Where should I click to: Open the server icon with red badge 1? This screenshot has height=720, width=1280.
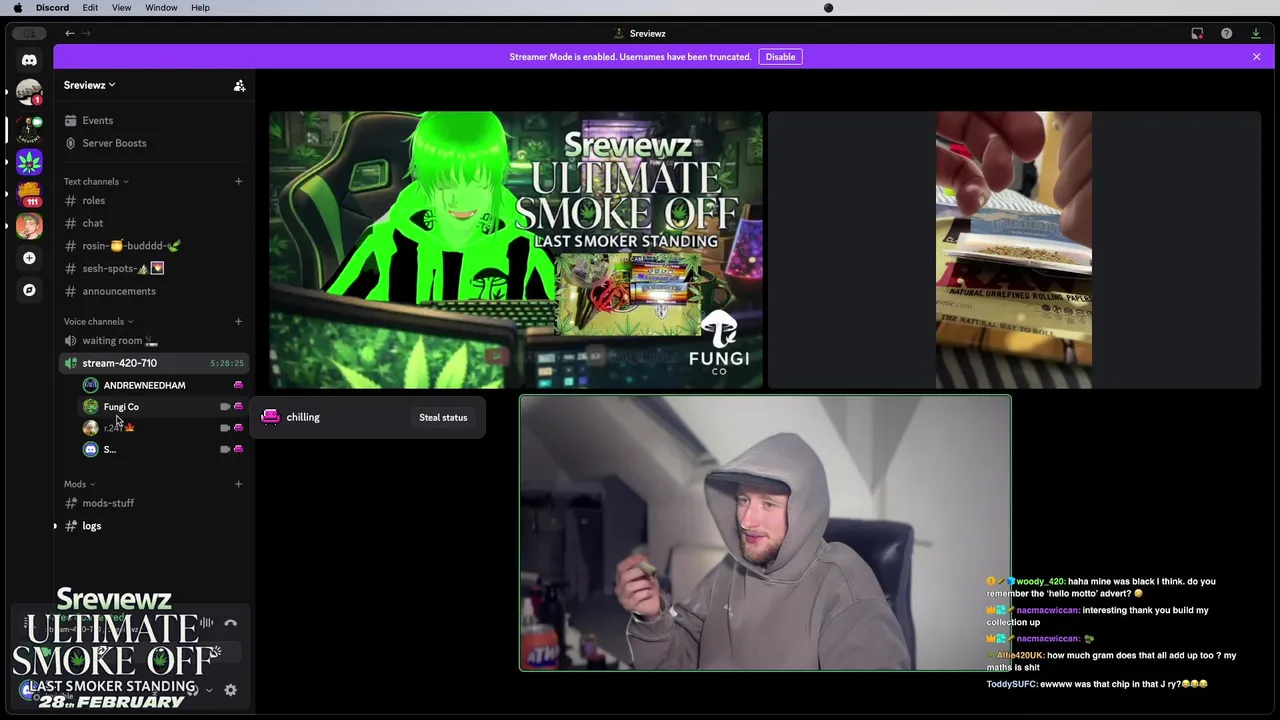(x=29, y=93)
